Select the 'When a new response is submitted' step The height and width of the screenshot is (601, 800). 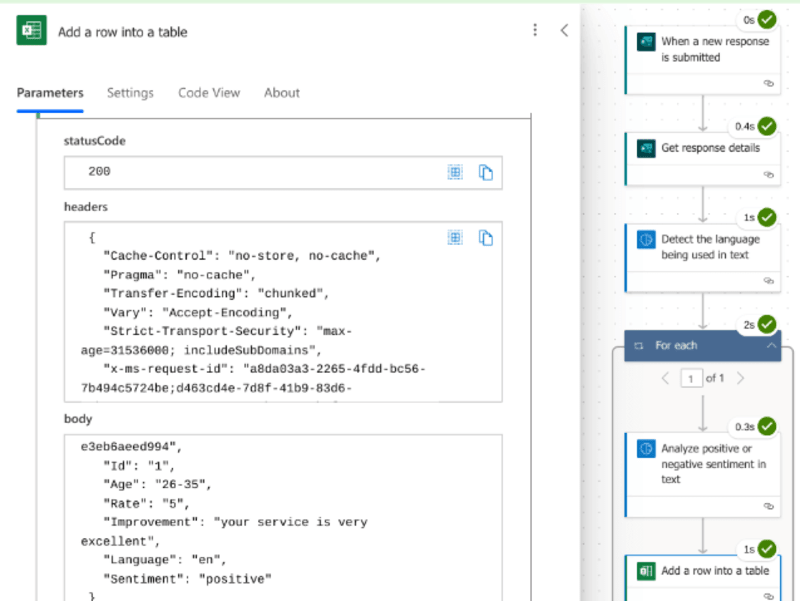pyautogui.click(x=703, y=59)
